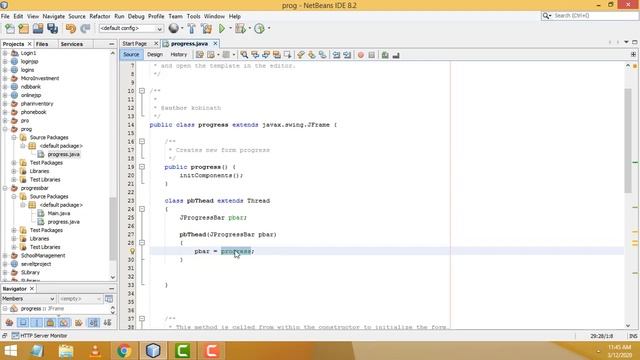This screenshot has width=640, height=360.
Task: Switch to the Services tab
Action: (71, 44)
